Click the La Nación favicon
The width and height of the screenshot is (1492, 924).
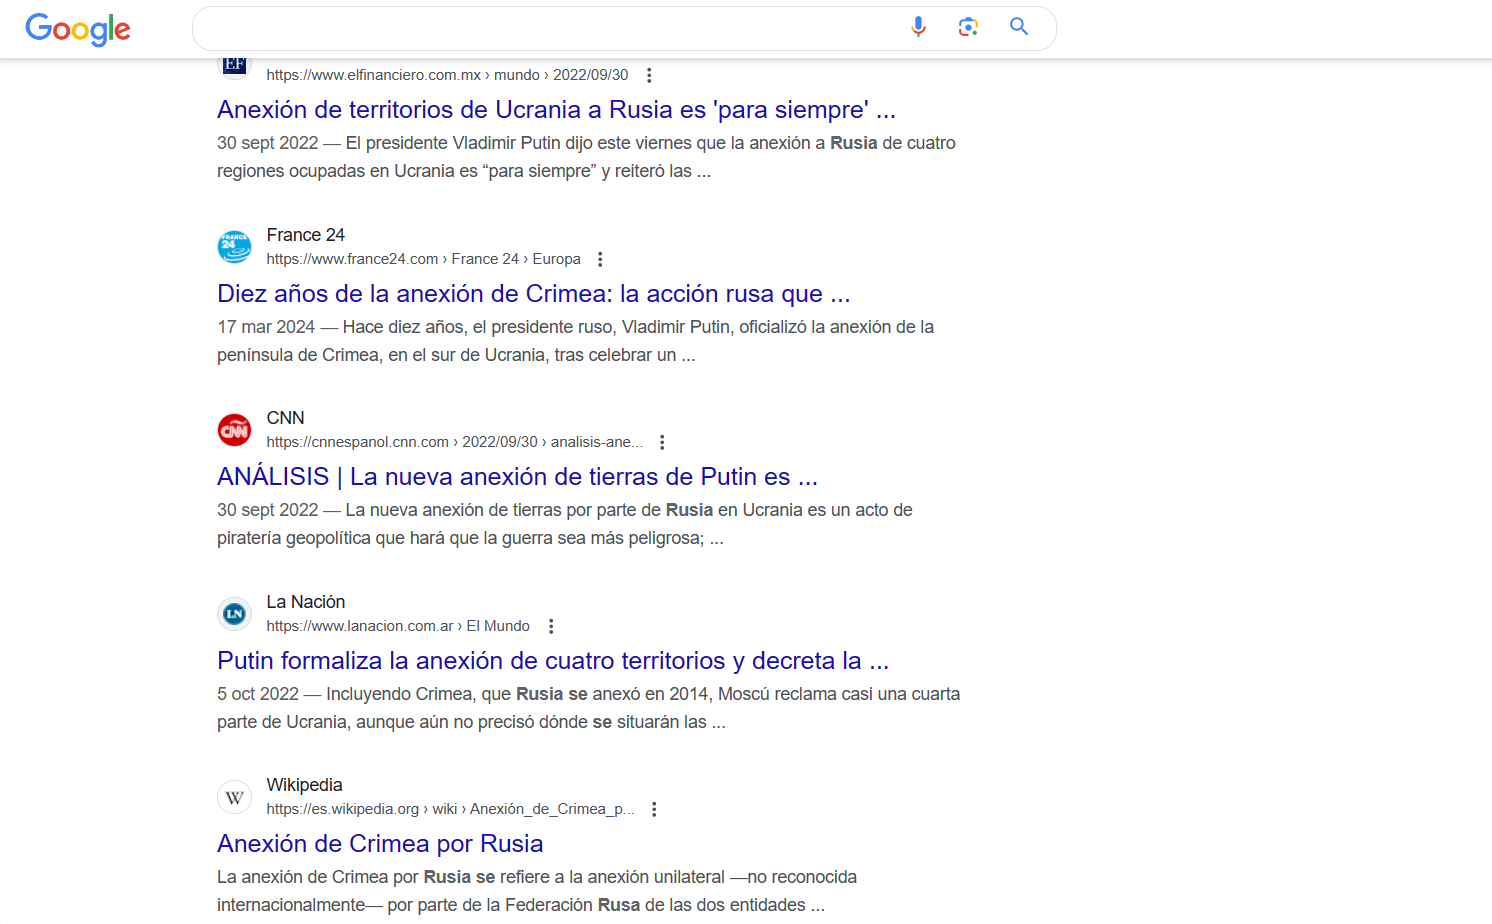point(235,613)
